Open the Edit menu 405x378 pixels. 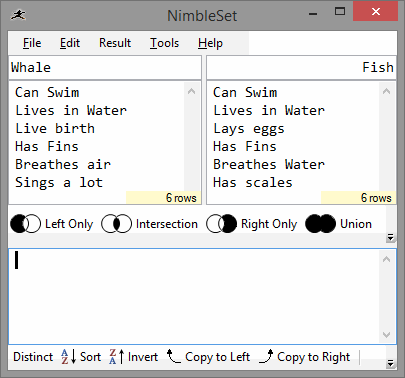click(70, 43)
